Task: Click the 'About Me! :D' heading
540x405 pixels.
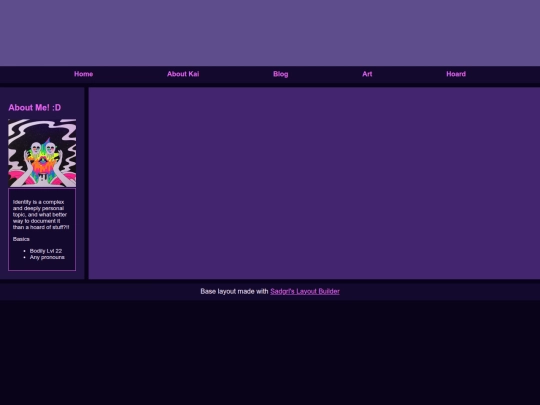Action: [x=35, y=108]
